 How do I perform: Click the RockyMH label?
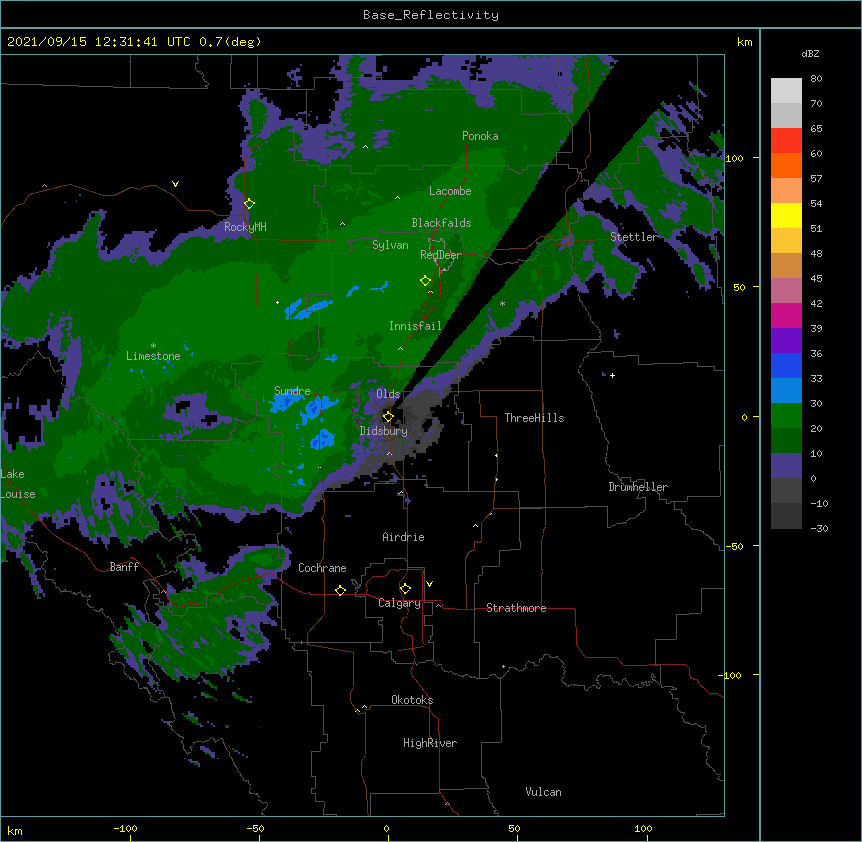coord(245,227)
